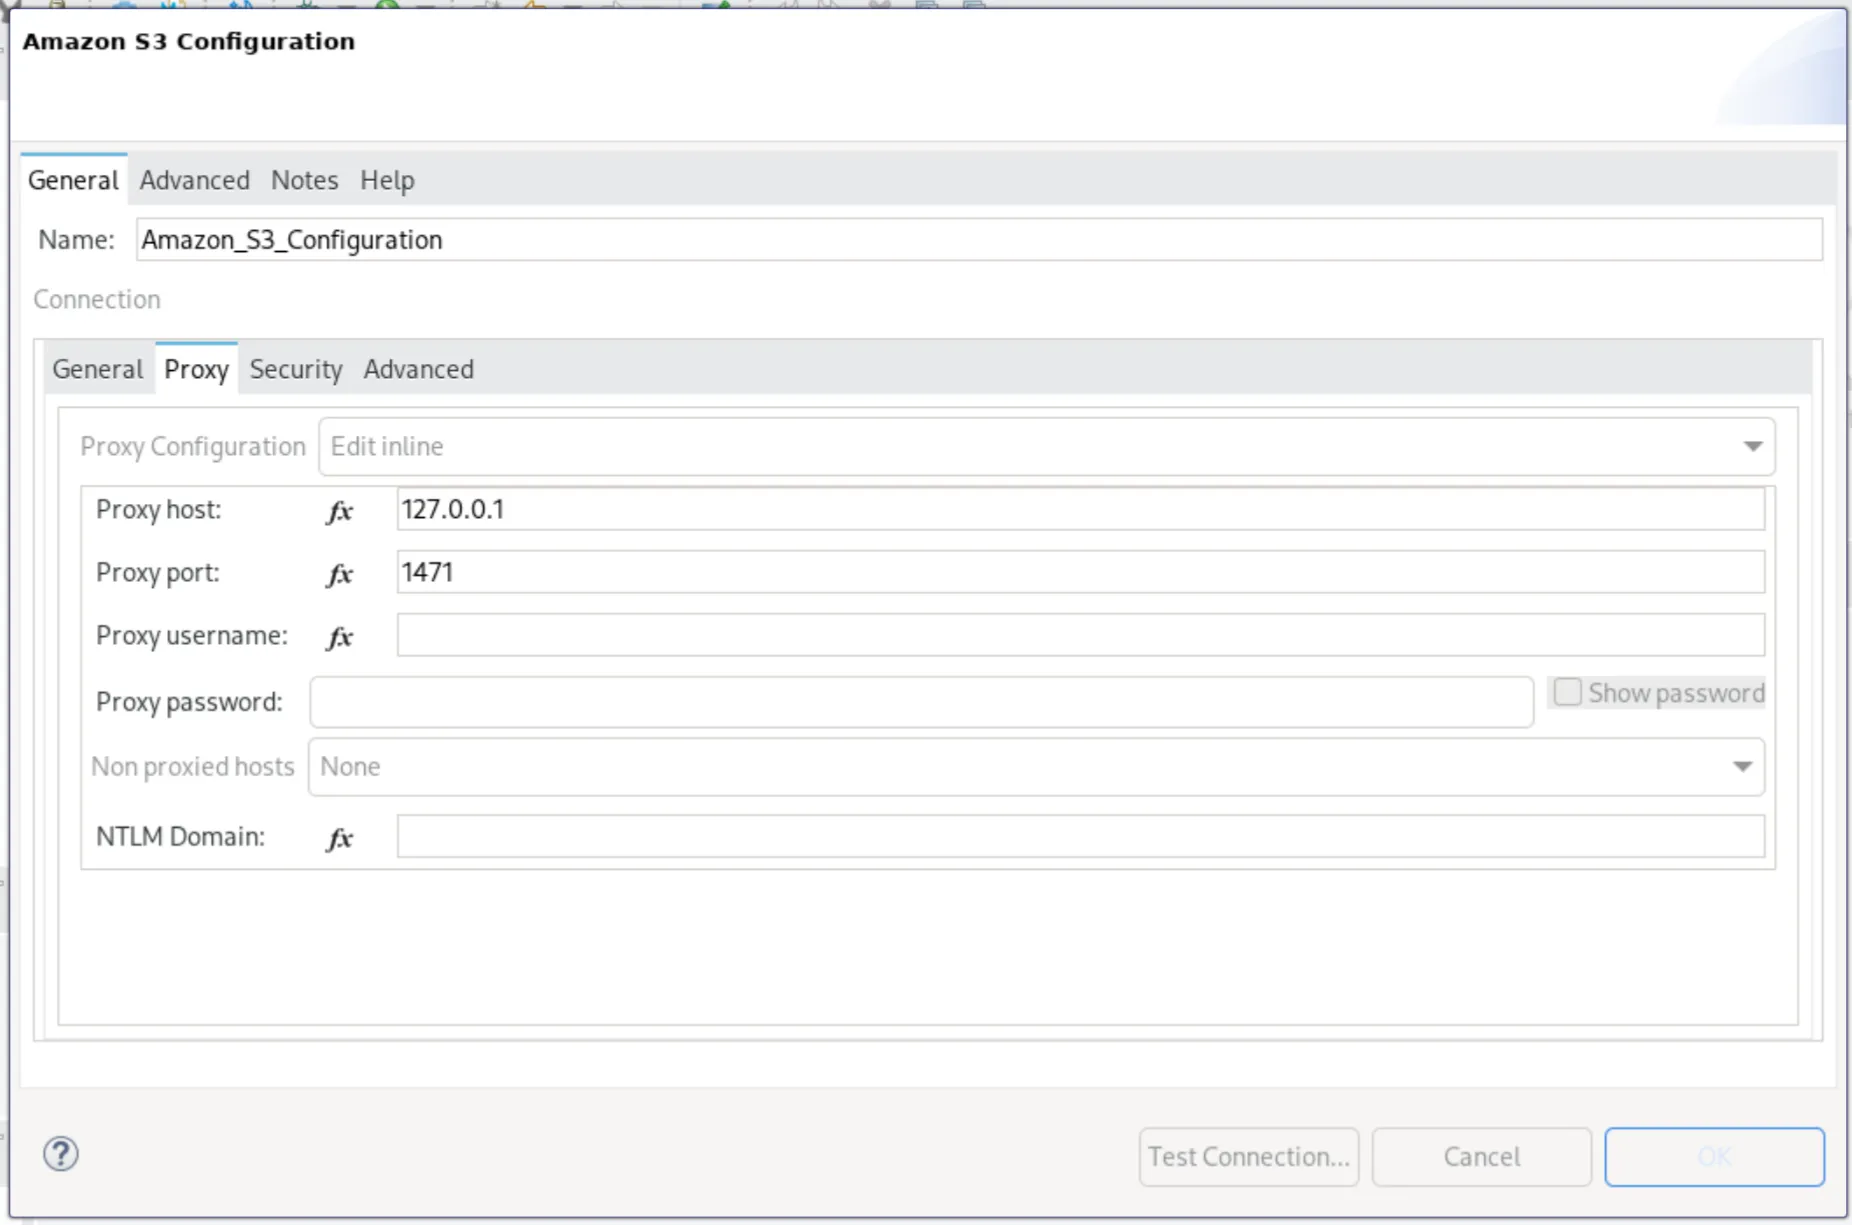Select the Connection General sub-tab
This screenshot has height=1225, width=1852.
pyautogui.click(x=98, y=369)
